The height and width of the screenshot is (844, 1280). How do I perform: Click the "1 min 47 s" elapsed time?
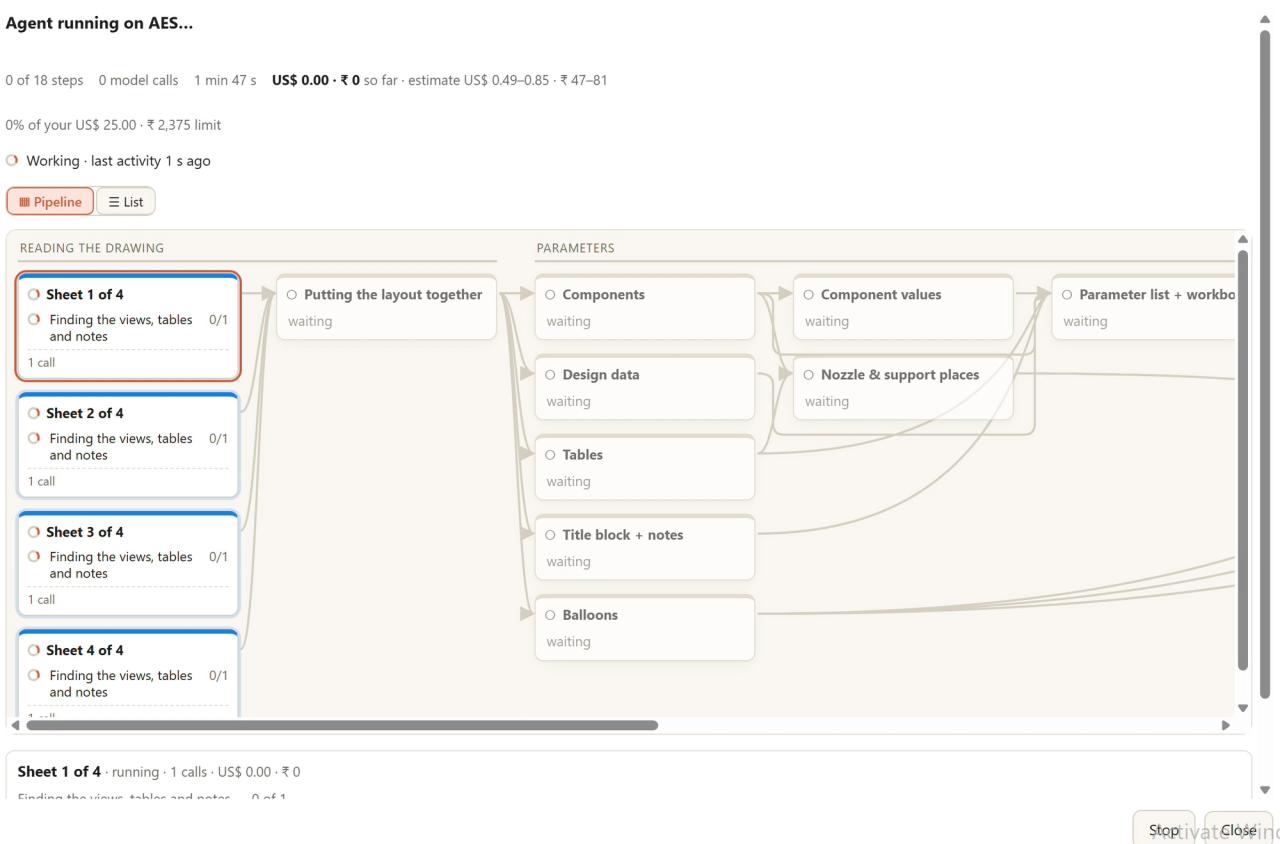point(225,80)
